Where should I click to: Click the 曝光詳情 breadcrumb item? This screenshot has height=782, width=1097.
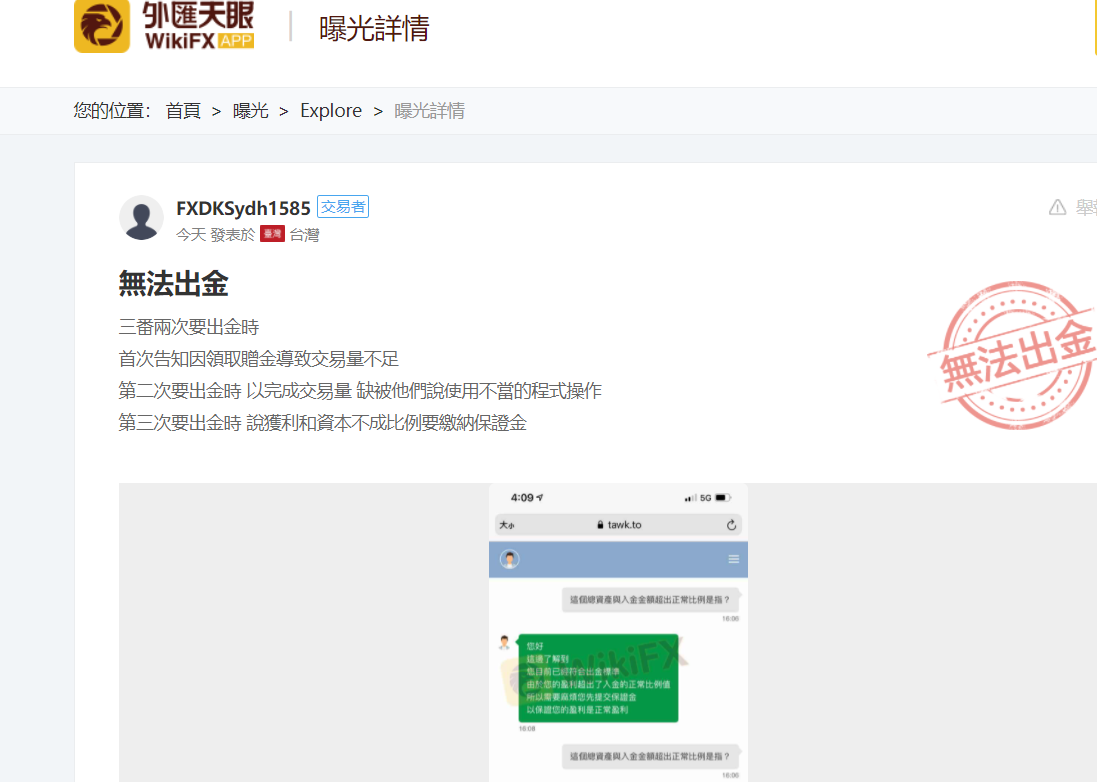[x=429, y=111]
